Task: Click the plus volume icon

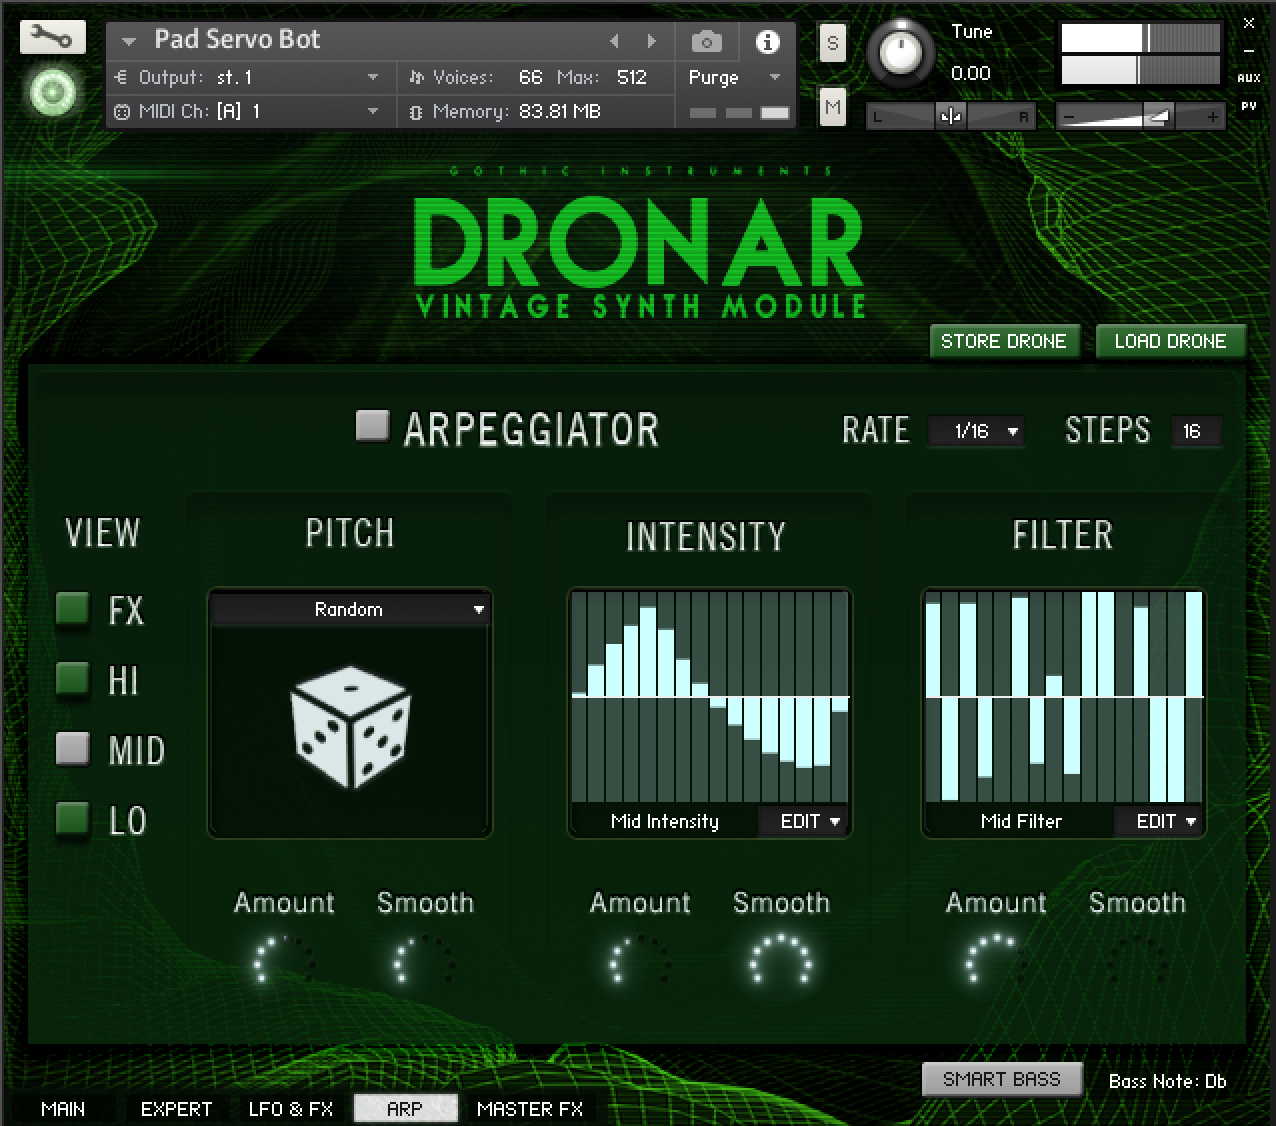Action: coord(1212,118)
